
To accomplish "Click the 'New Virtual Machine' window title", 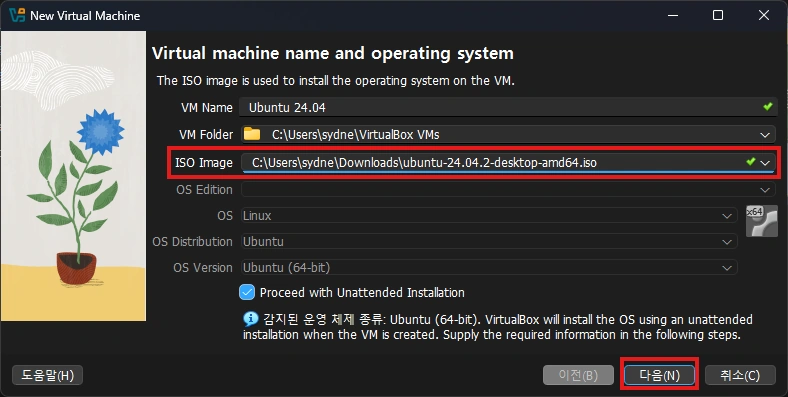I will point(85,16).
